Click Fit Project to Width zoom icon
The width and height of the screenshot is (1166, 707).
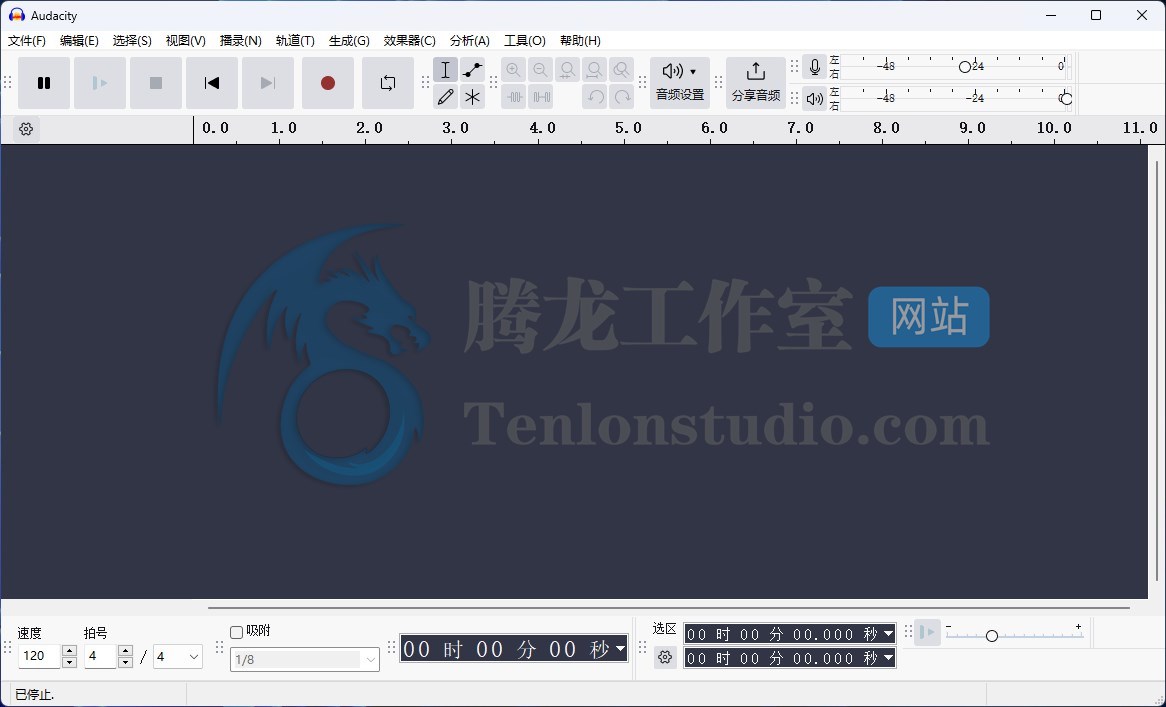tap(594, 70)
